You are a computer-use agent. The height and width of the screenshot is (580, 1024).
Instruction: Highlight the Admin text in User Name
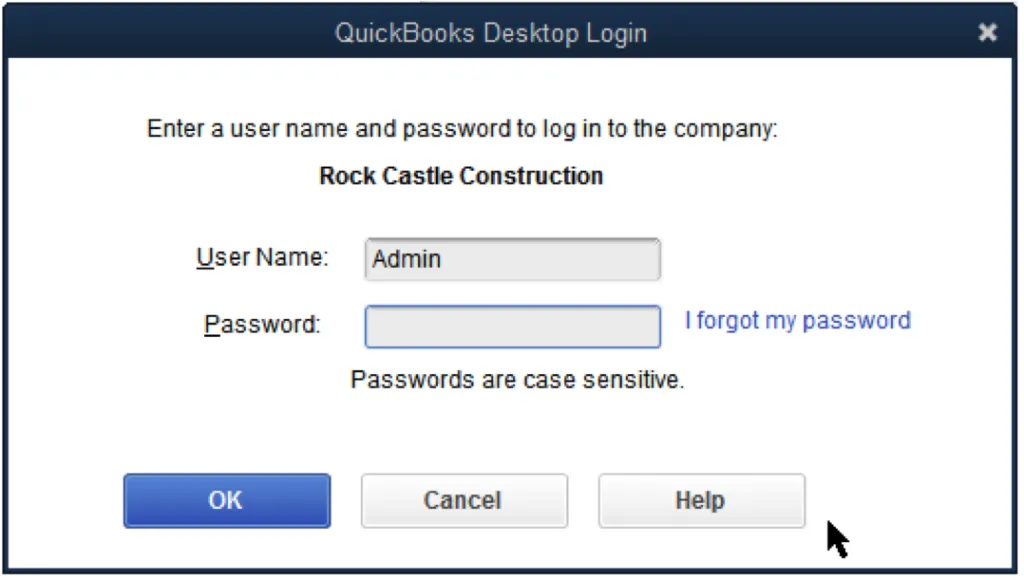(404, 259)
